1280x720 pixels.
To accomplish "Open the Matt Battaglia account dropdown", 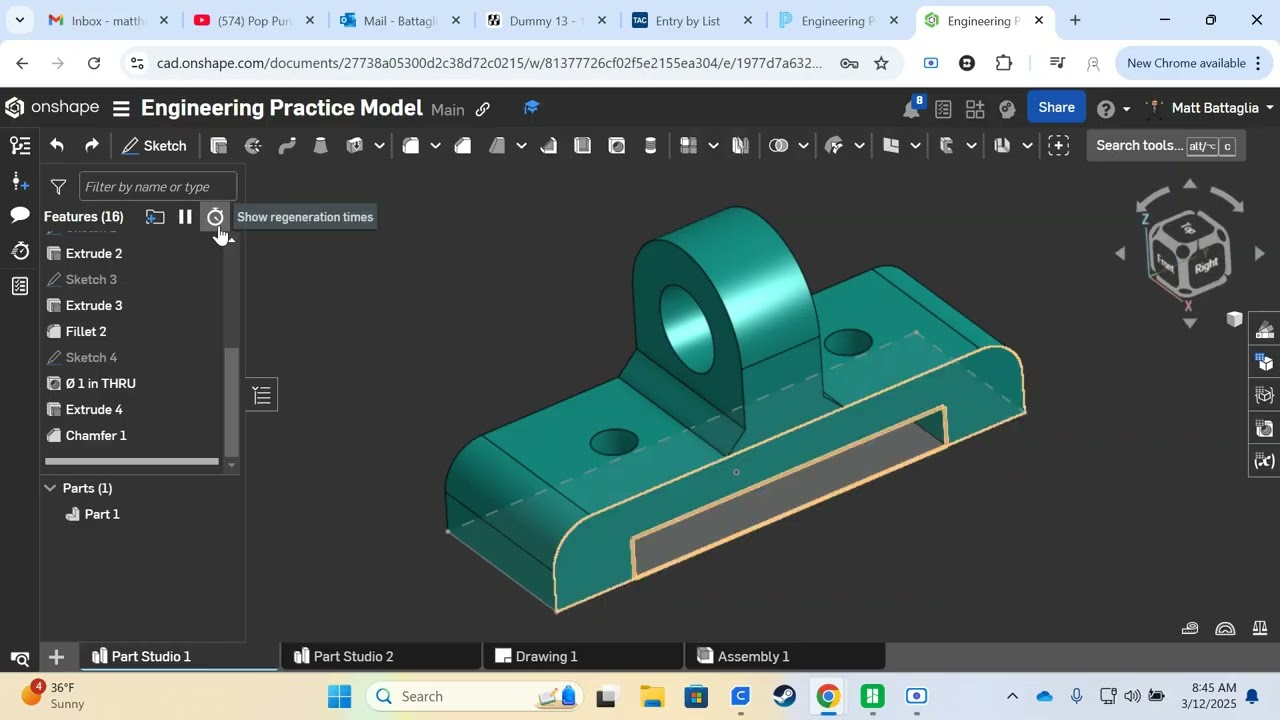I will [1211, 108].
